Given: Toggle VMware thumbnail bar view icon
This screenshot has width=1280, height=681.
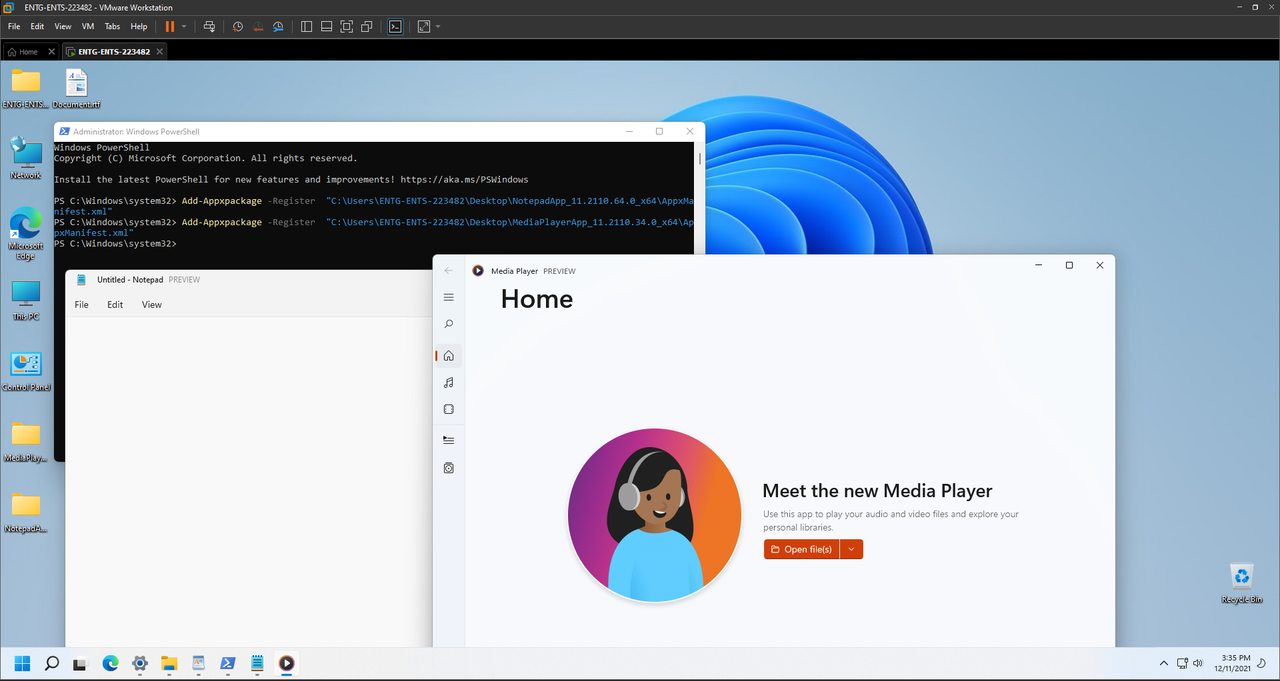Looking at the screenshot, I should click(x=327, y=26).
